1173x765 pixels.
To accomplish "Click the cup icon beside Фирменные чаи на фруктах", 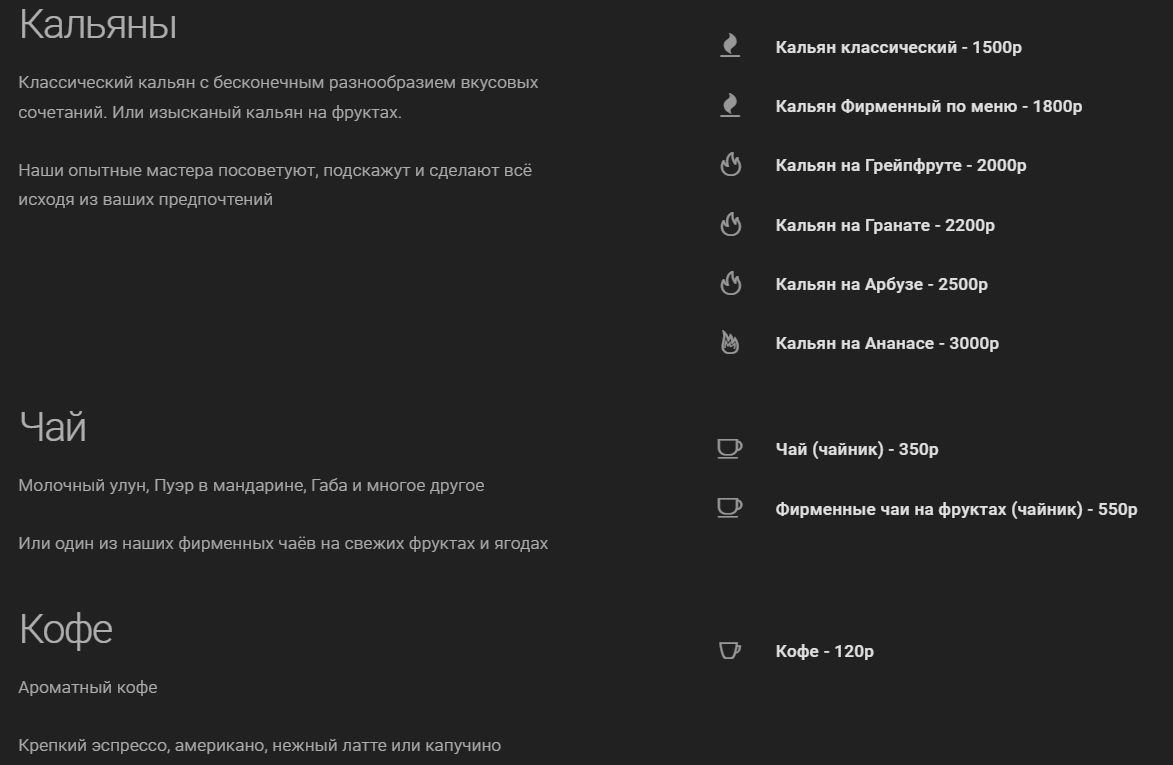I will (729, 508).
